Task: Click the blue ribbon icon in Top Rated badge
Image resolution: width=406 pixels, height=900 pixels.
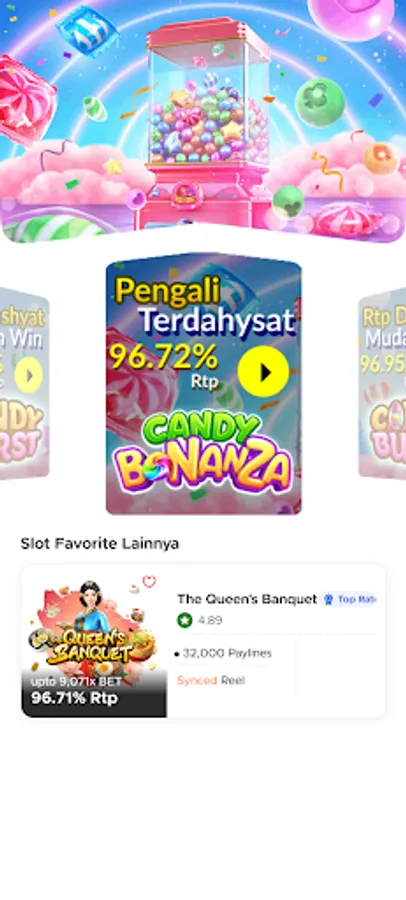Action: [328, 599]
